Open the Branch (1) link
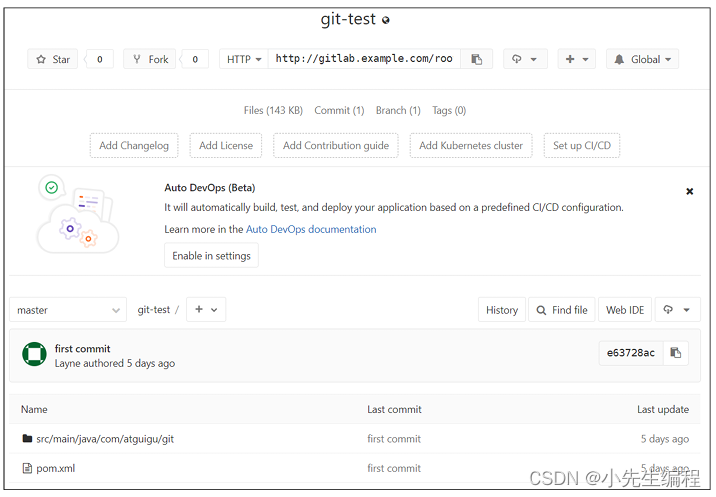The image size is (716, 497). [398, 111]
